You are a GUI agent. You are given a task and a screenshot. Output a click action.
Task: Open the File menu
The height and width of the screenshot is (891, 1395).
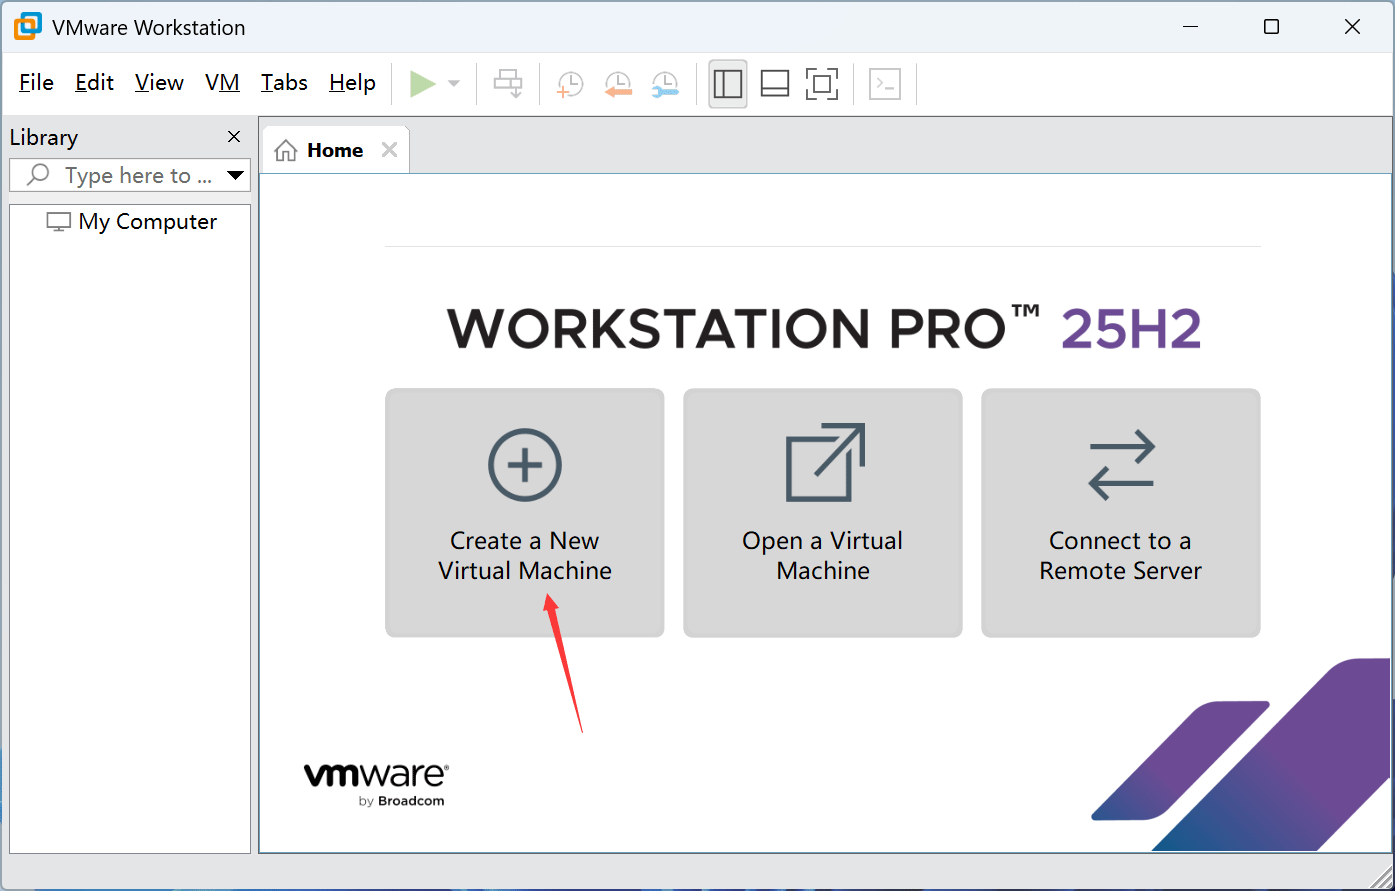click(x=36, y=83)
